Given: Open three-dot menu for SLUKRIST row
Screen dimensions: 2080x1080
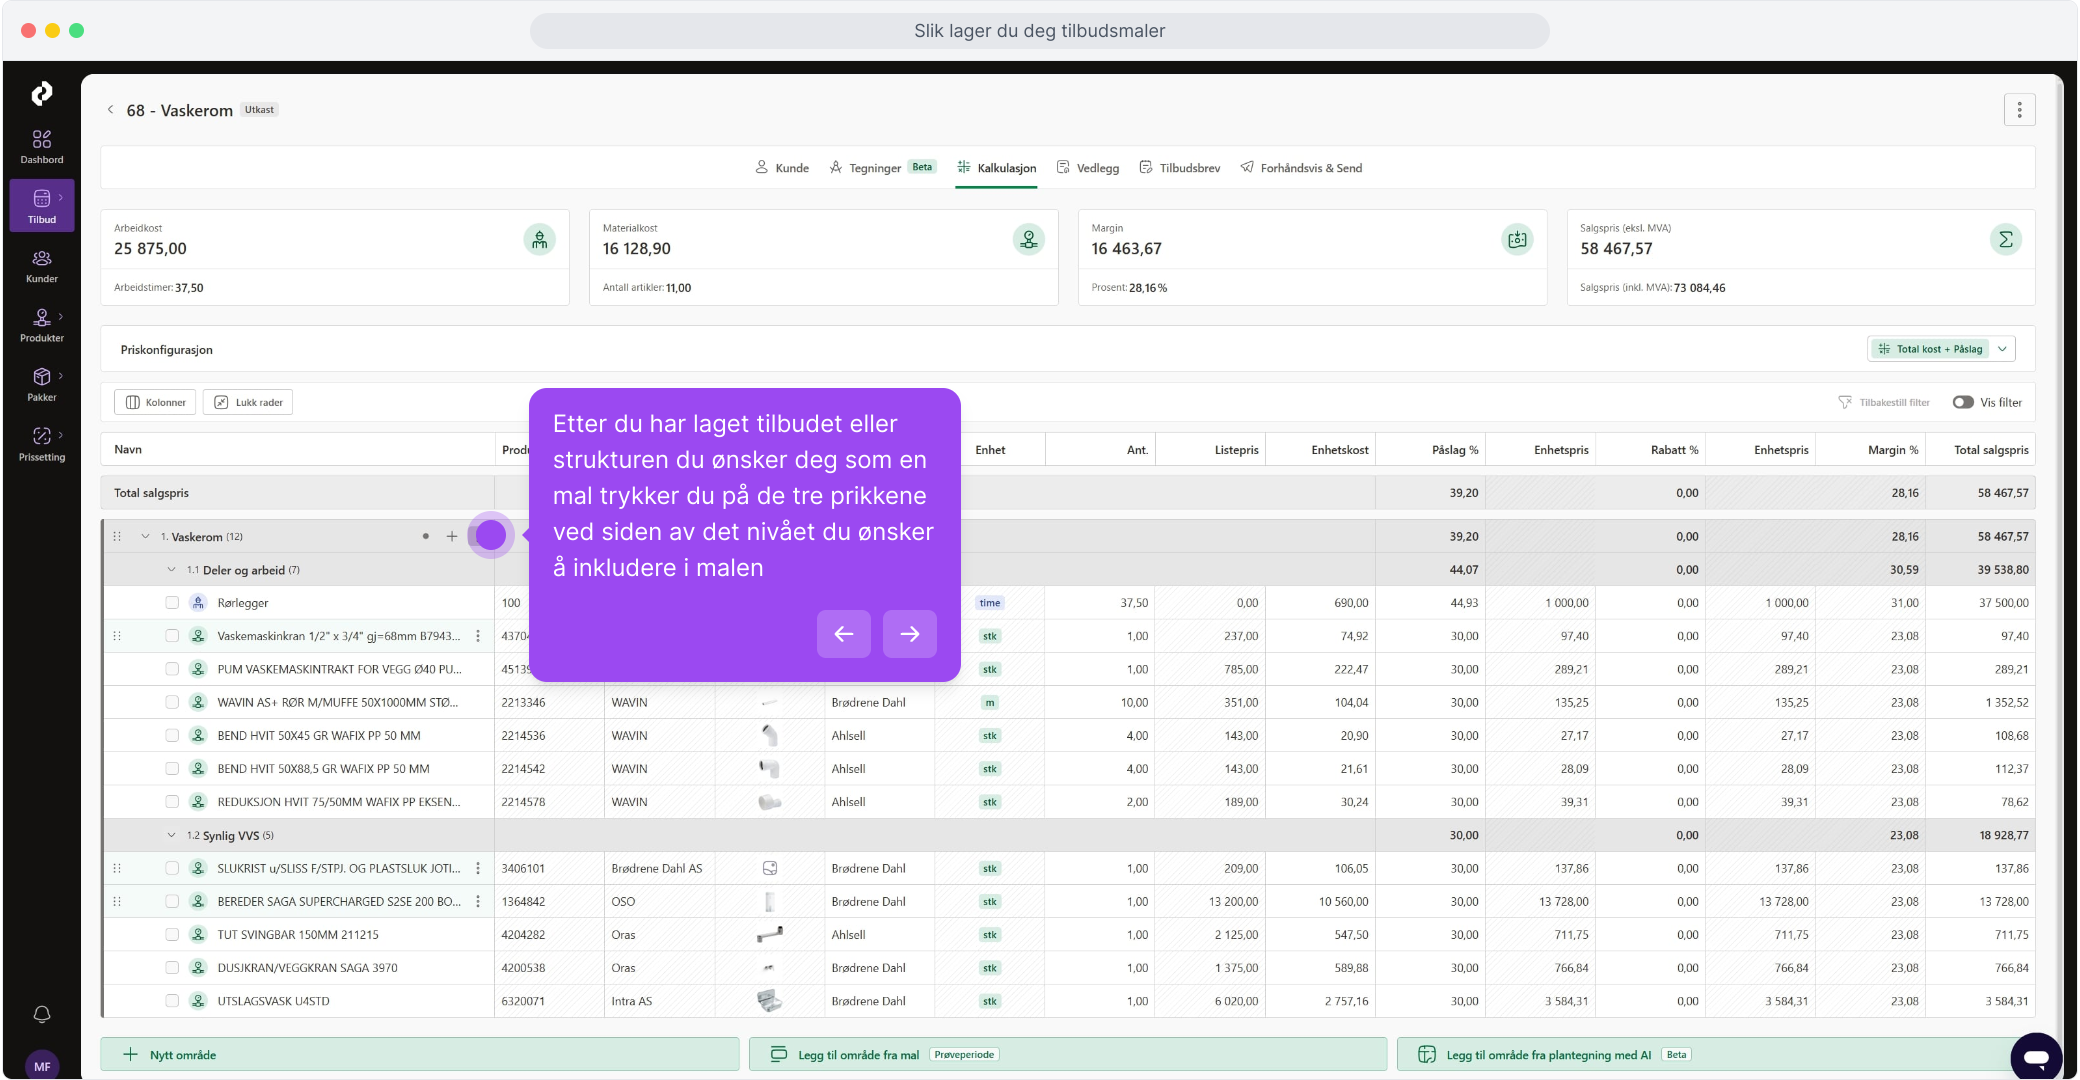Looking at the screenshot, I should [x=478, y=869].
